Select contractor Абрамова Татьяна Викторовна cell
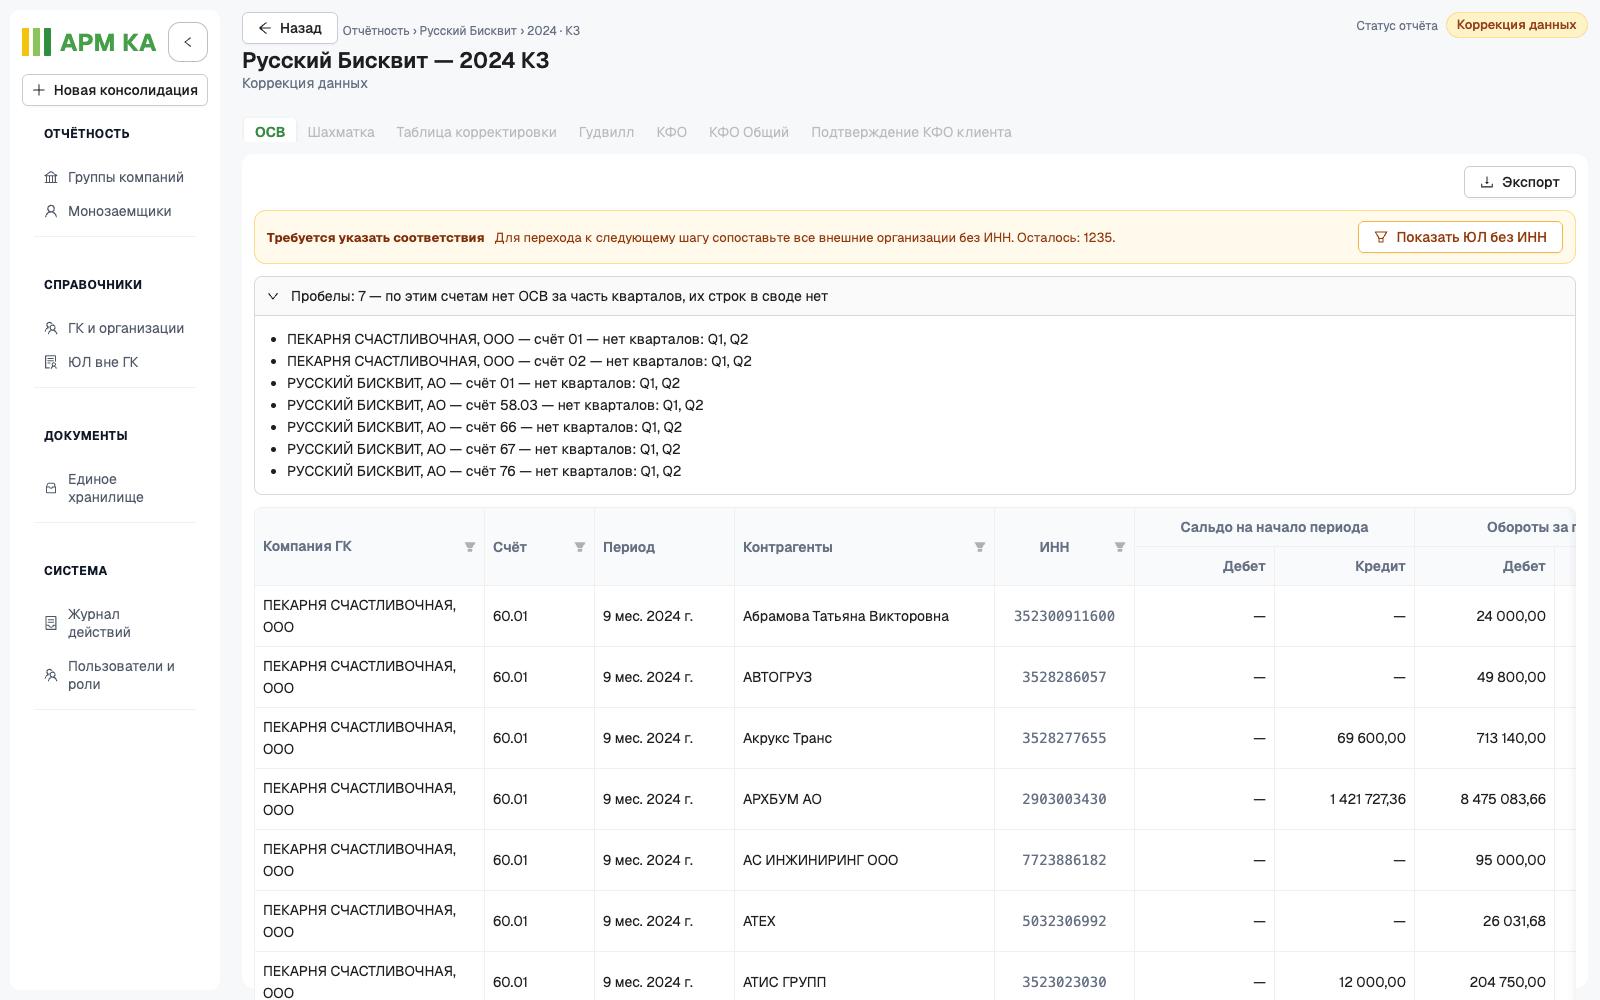The height and width of the screenshot is (1000, 1600). (864, 616)
